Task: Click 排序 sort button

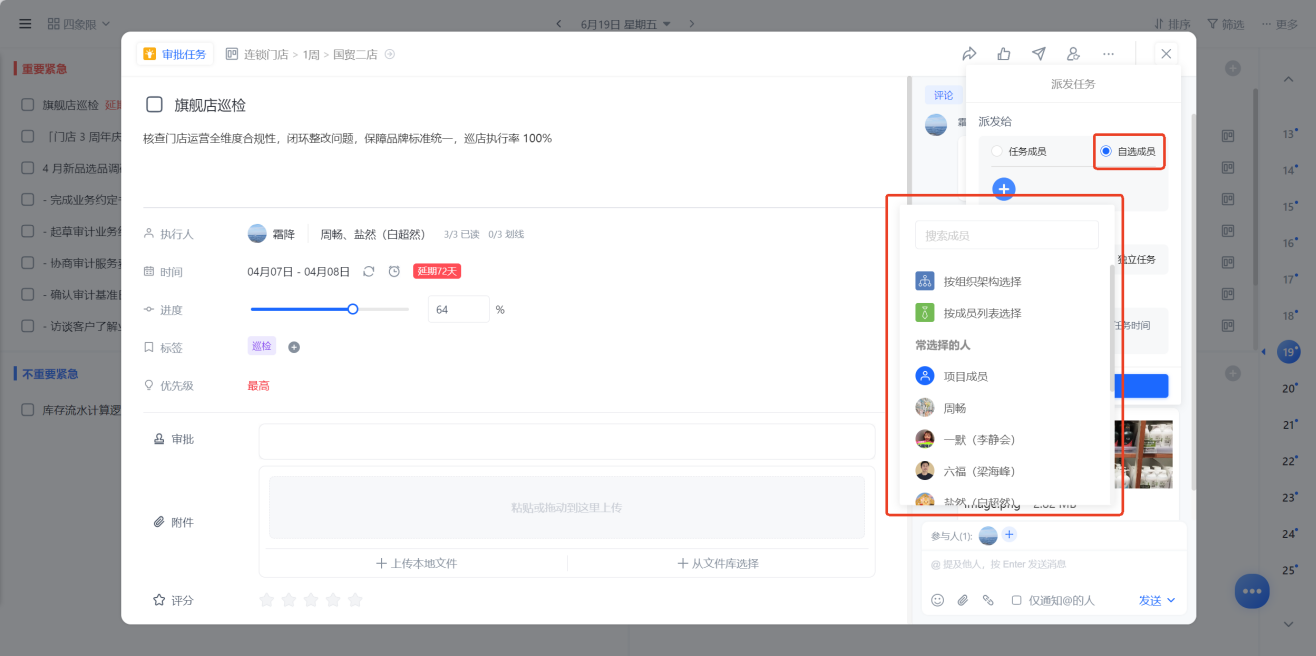Action: 1172,24
